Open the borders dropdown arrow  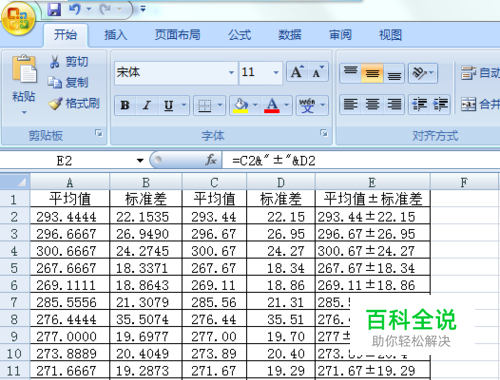click(x=220, y=105)
